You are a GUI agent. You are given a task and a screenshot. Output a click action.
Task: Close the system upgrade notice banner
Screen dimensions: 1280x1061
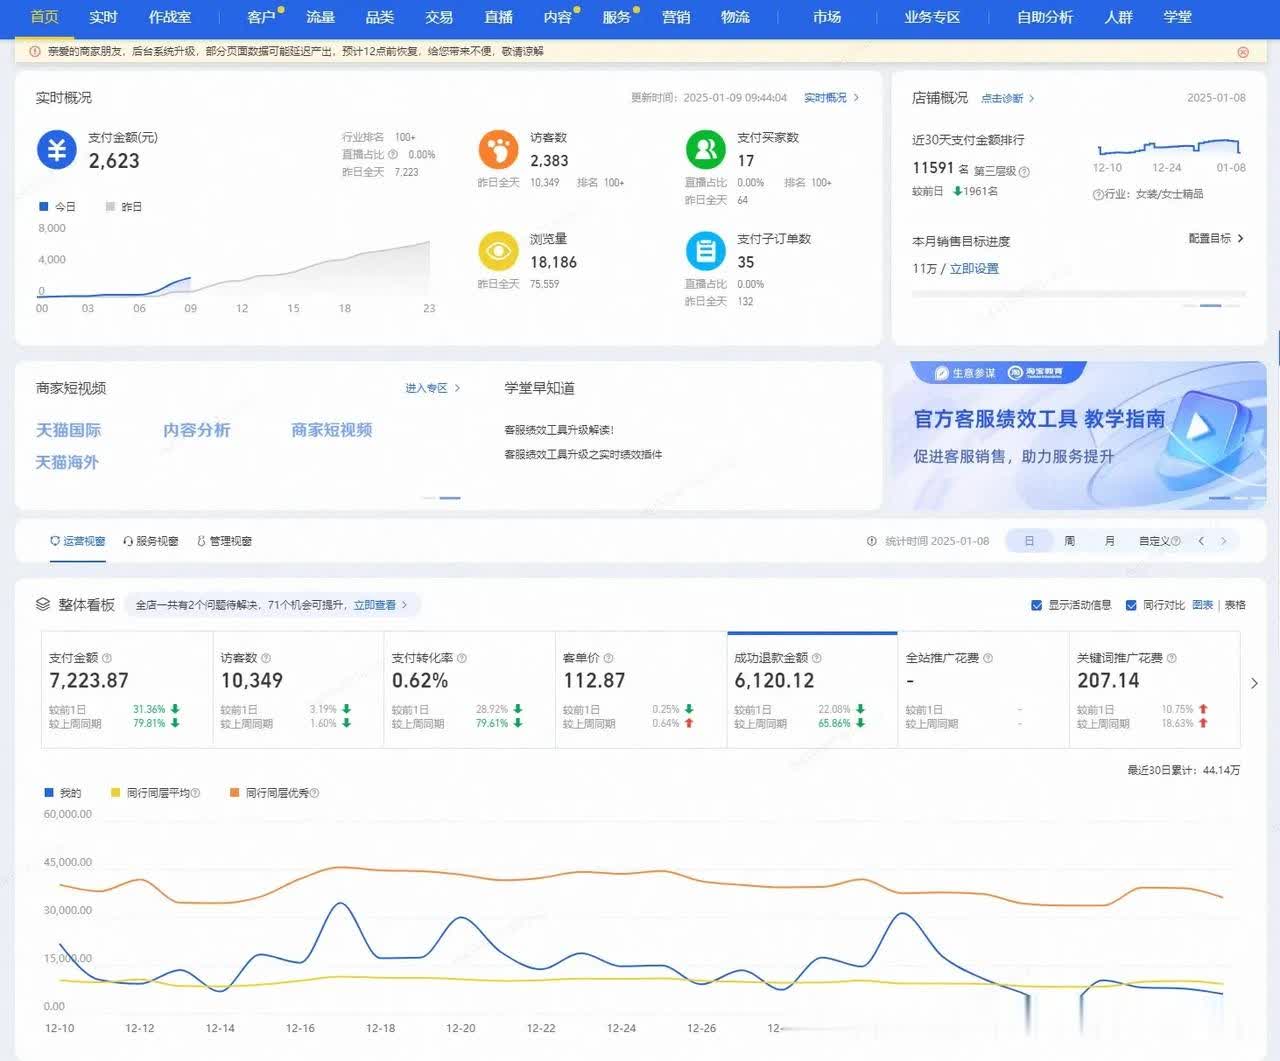click(x=1243, y=52)
